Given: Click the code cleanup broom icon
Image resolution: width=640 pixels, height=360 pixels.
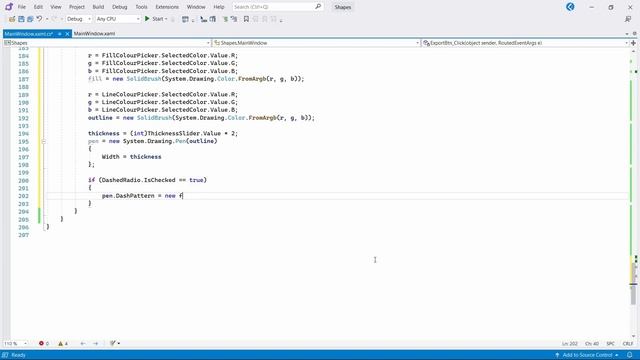Looking at the screenshot, I should click(113, 343).
